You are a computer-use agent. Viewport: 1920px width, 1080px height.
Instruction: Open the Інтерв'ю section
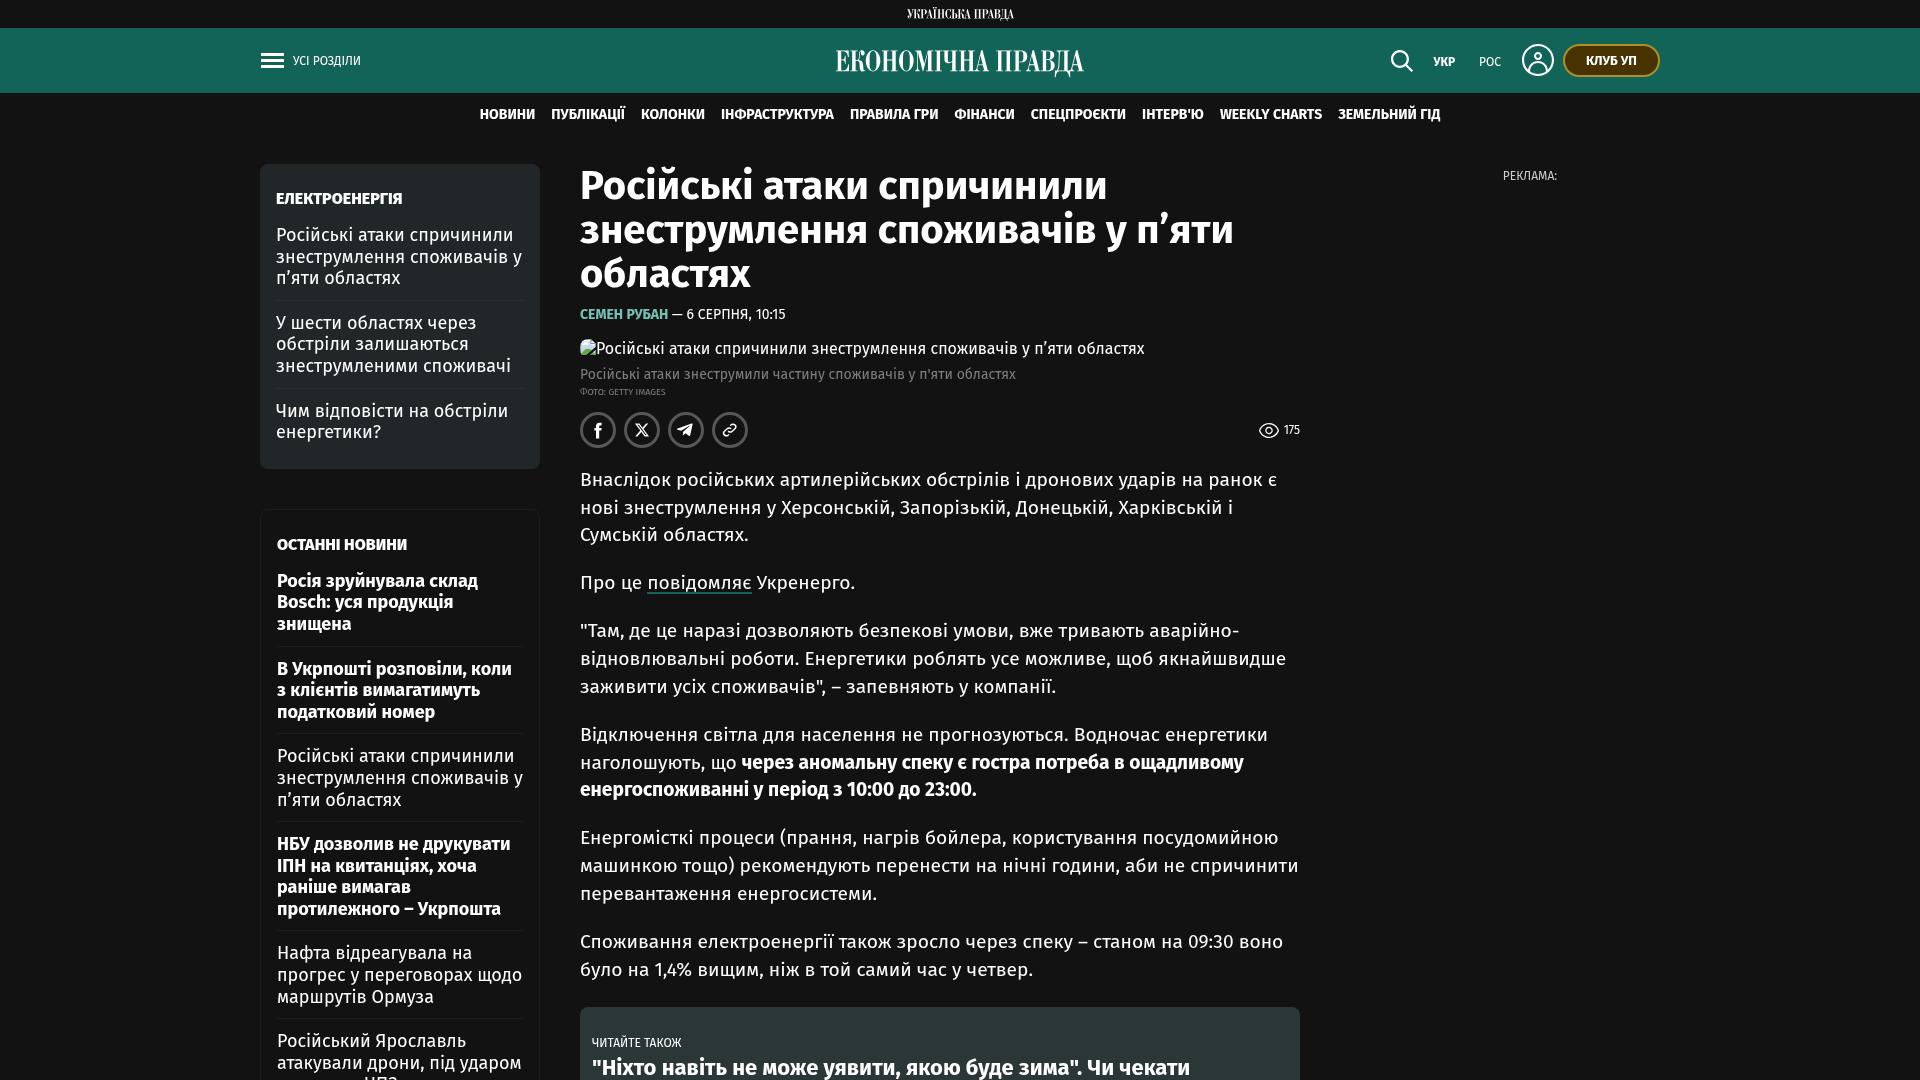click(1173, 115)
